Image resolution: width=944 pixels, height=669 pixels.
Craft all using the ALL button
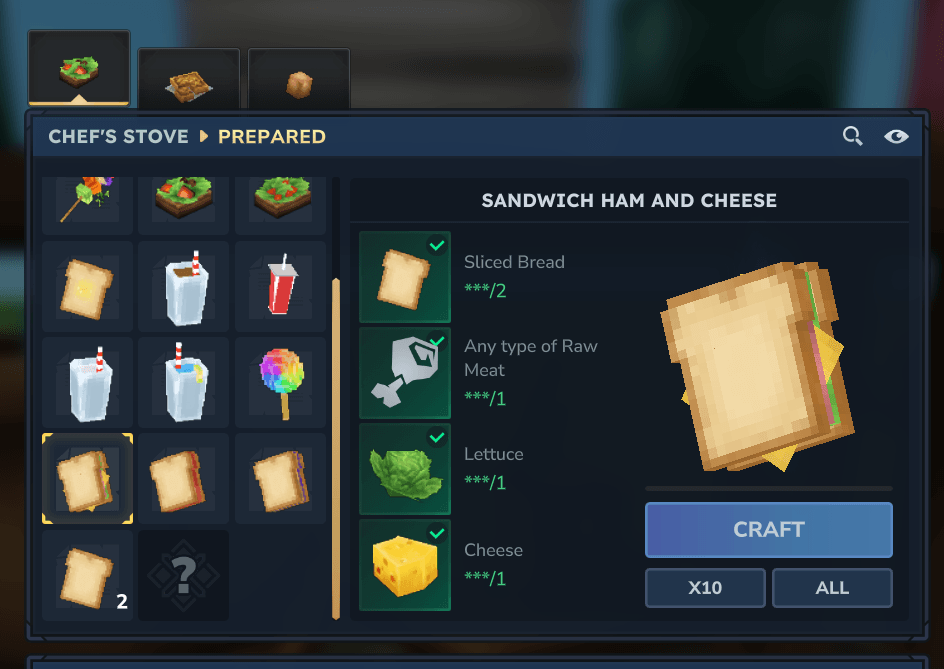click(832, 588)
